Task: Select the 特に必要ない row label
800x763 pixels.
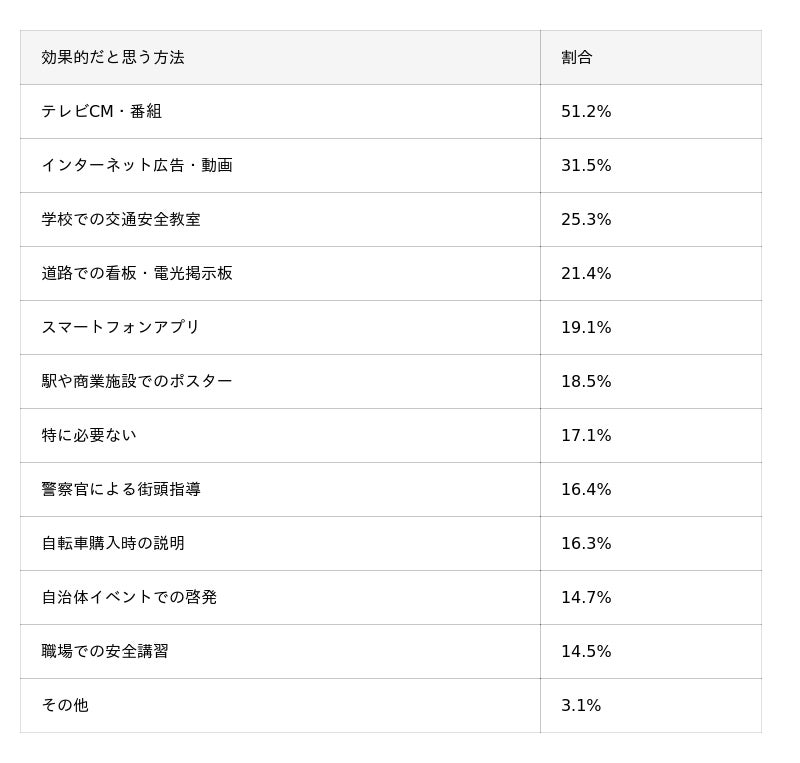Action: tap(280, 435)
